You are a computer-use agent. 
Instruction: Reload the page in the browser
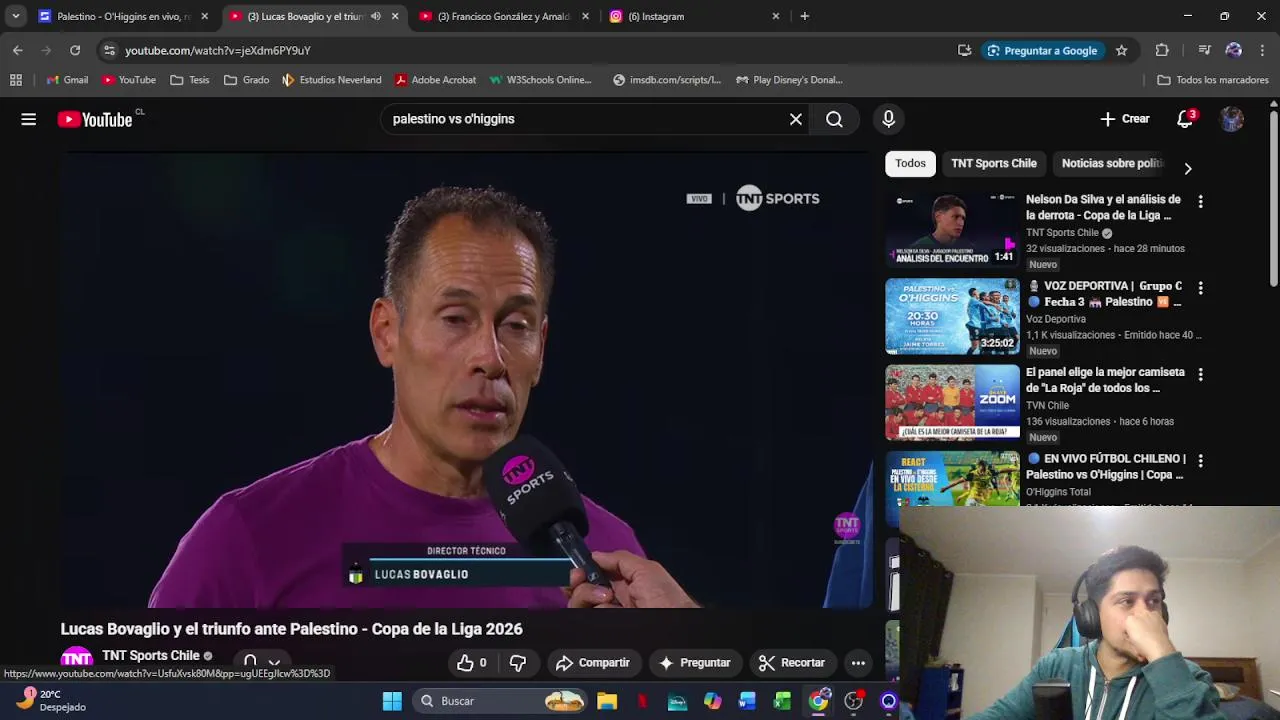tap(75, 50)
